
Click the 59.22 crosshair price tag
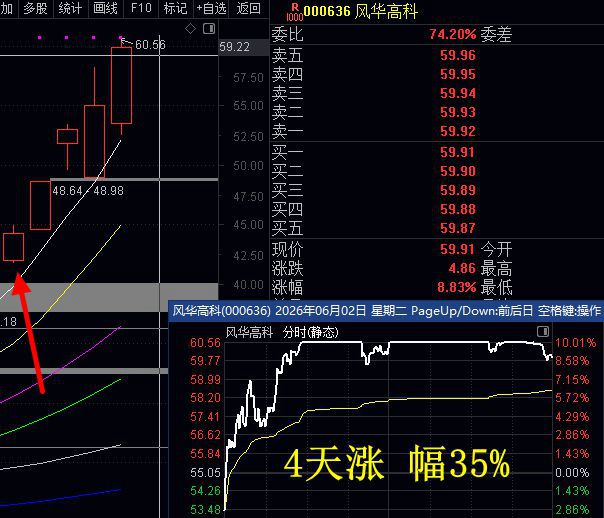coord(235,47)
